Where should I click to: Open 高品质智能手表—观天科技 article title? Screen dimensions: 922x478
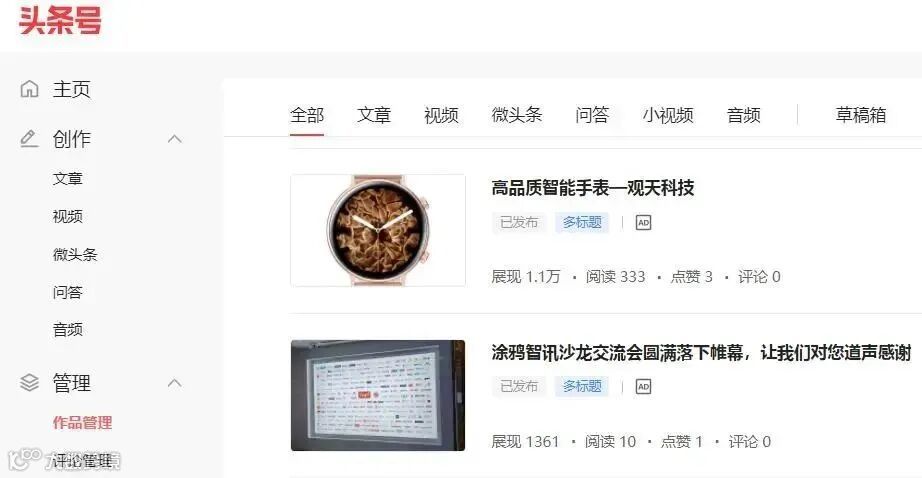click(x=593, y=188)
